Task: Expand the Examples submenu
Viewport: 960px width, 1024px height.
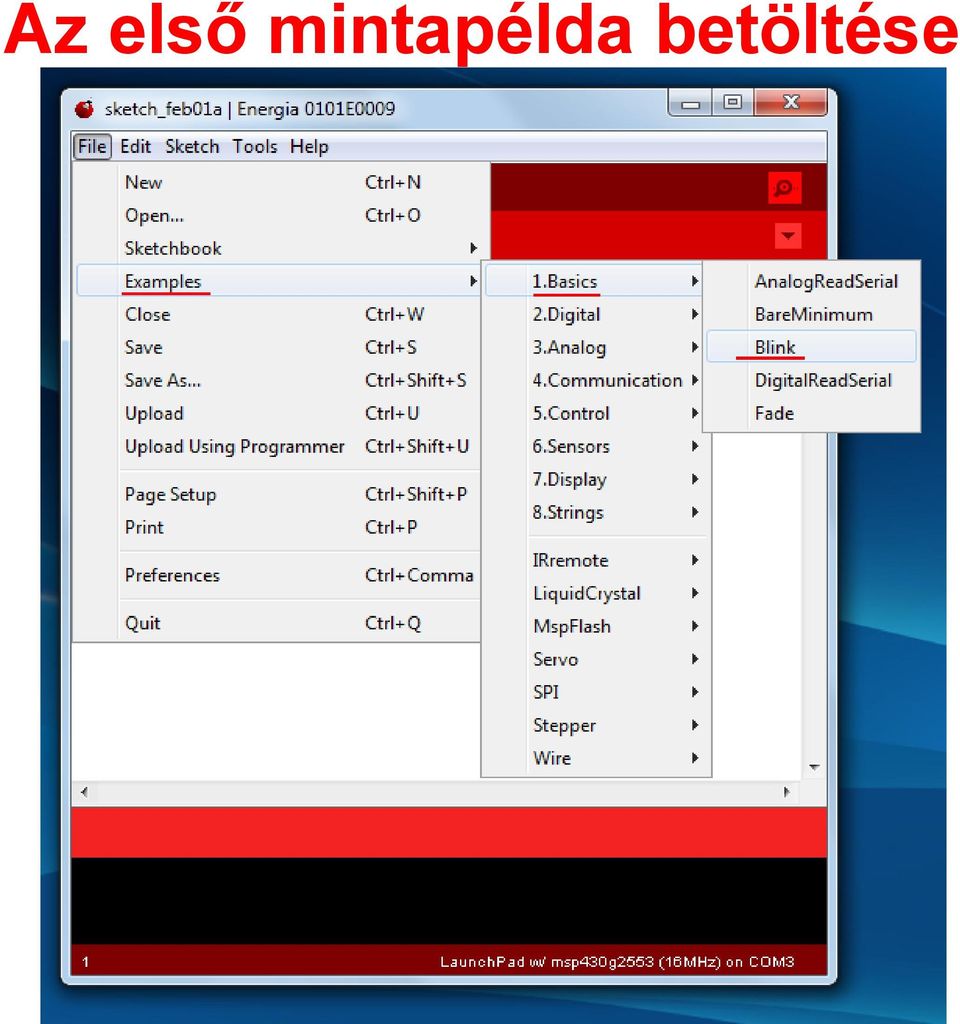Action: [x=278, y=281]
